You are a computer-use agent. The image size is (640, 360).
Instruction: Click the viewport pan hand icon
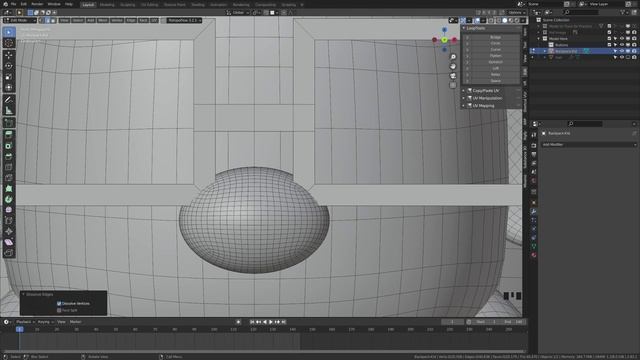tap(453, 66)
